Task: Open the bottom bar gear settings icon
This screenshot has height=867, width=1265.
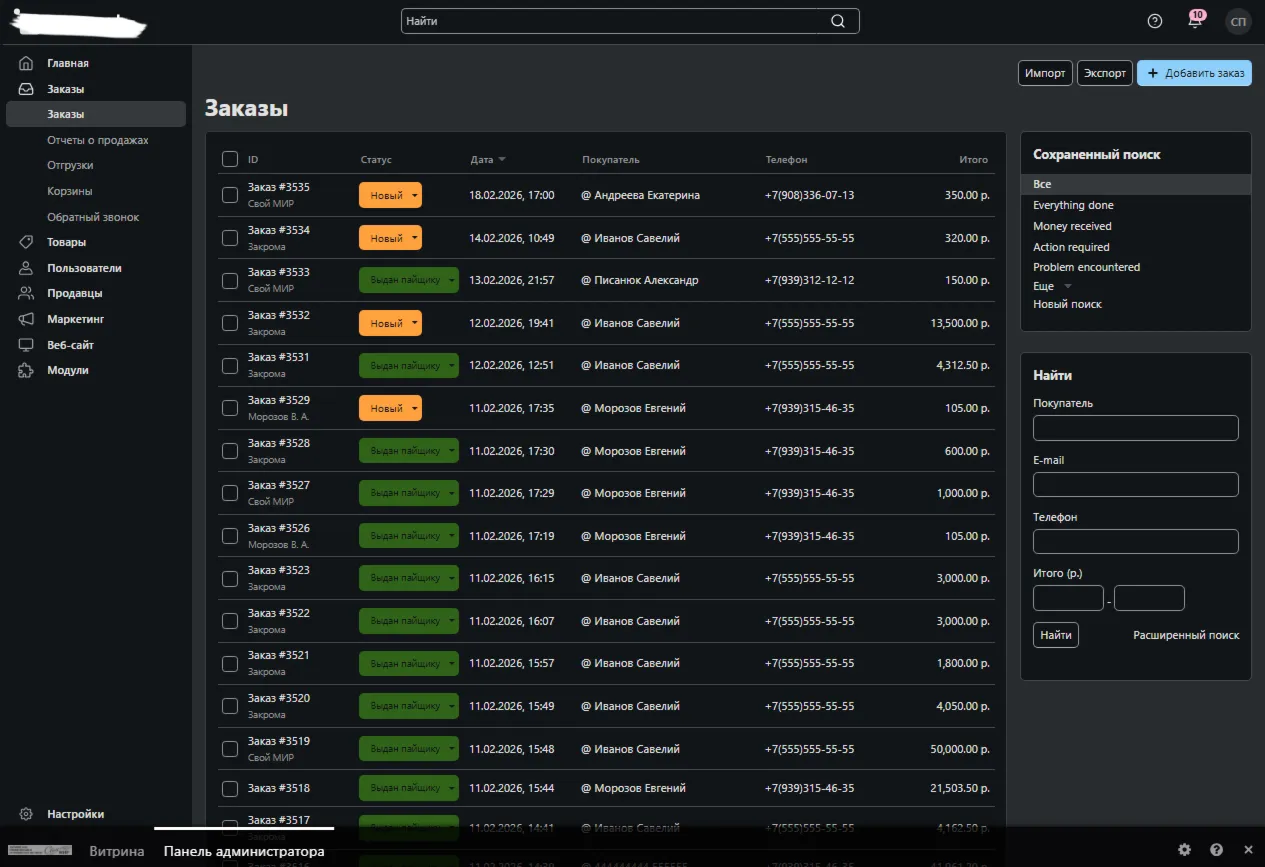Action: [x=1184, y=850]
